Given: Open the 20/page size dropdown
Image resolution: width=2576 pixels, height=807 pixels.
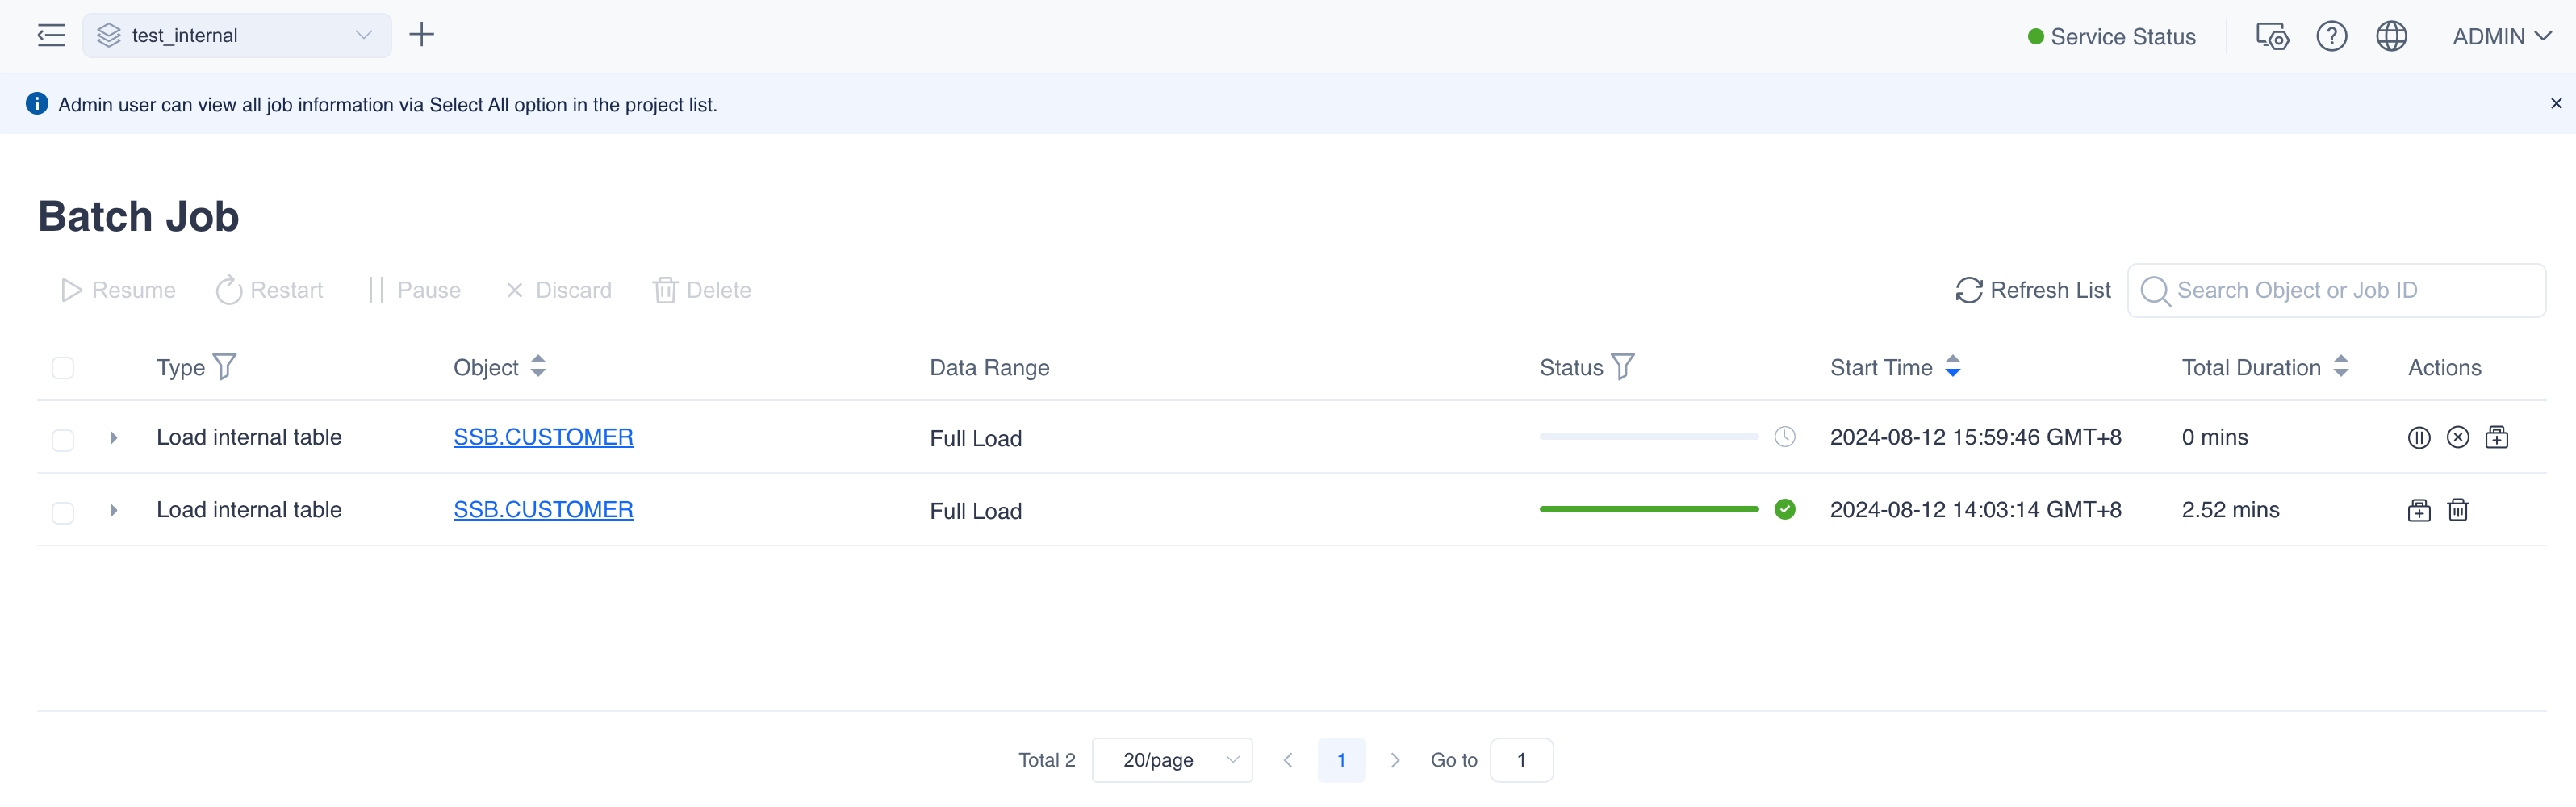Looking at the screenshot, I should [1172, 760].
